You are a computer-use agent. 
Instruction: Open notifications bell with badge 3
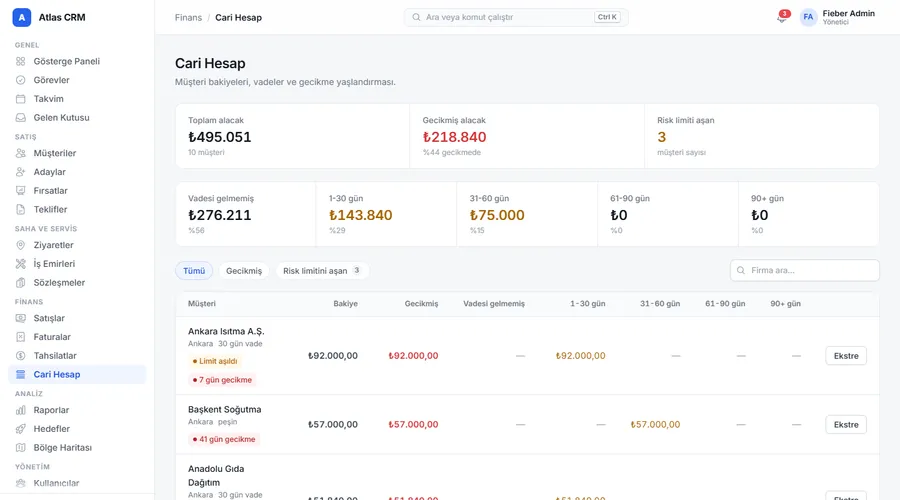tap(782, 17)
